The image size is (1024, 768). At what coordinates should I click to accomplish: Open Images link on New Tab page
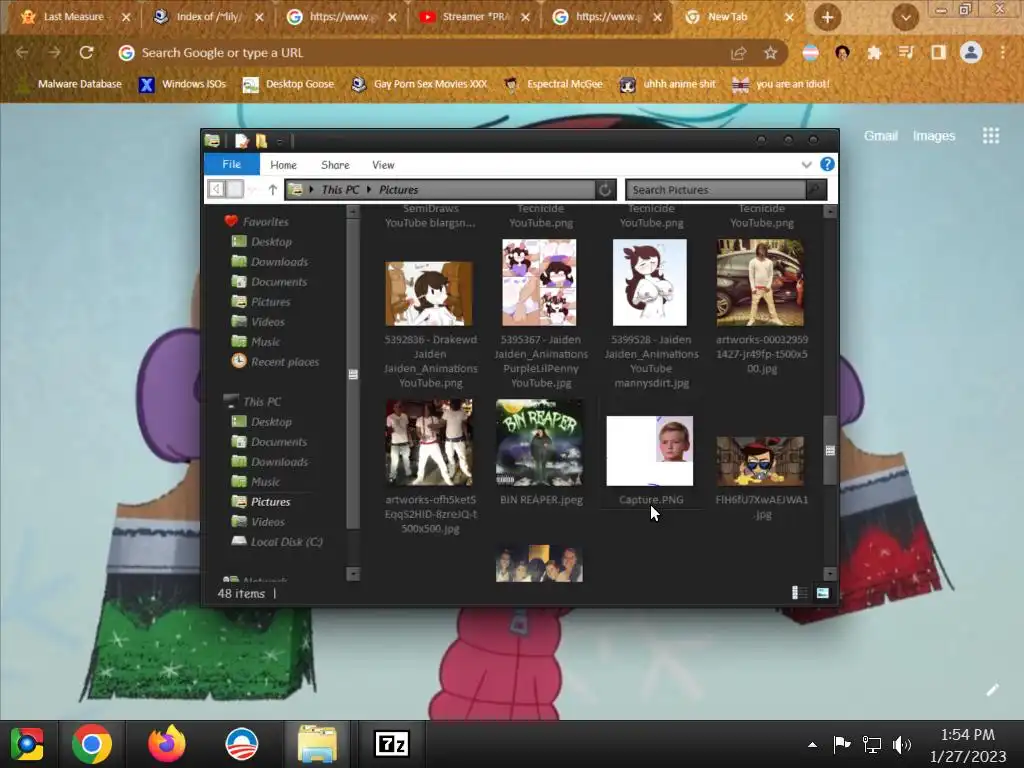[x=934, y=136]
